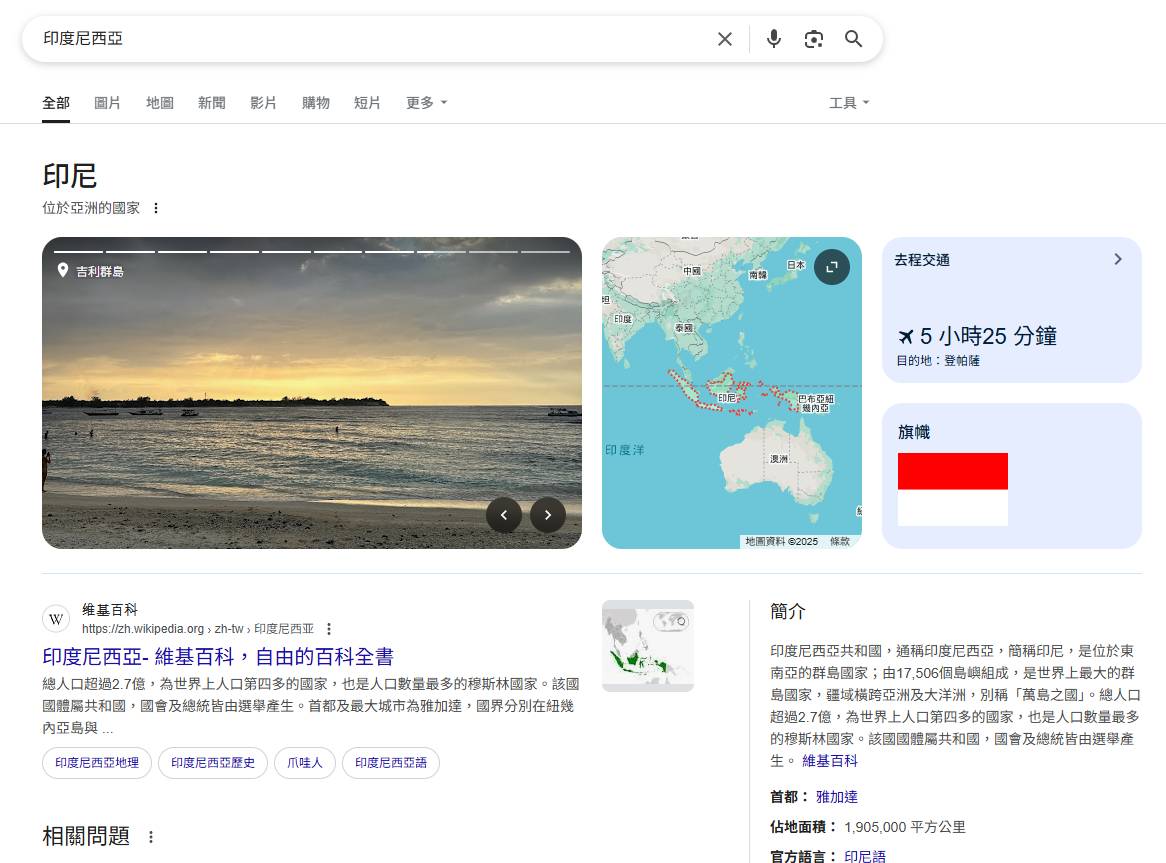Click the location pin icon for 吉利群島
Screen dimensions: 1166x863
[x=63, y=271]
